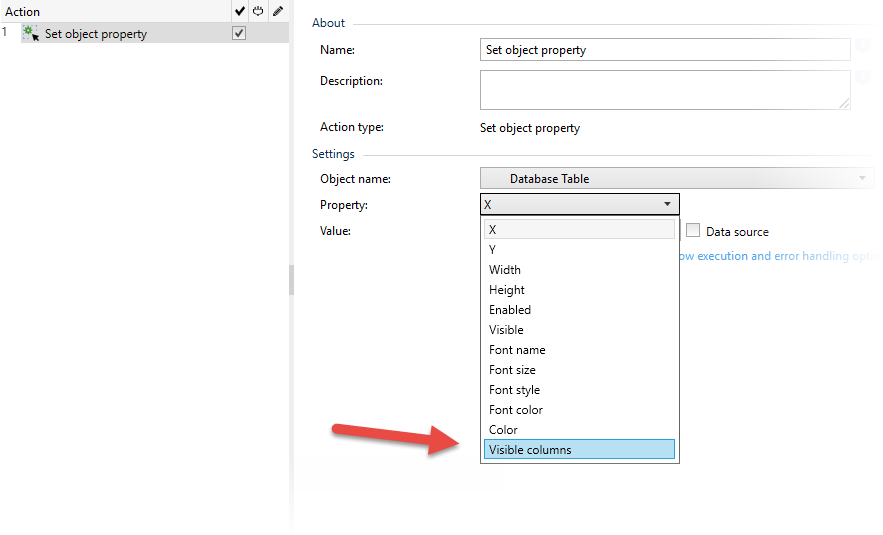This screenshot has width=883, height=535.
Task: Click into the Name text field
Action: point(665,50)
